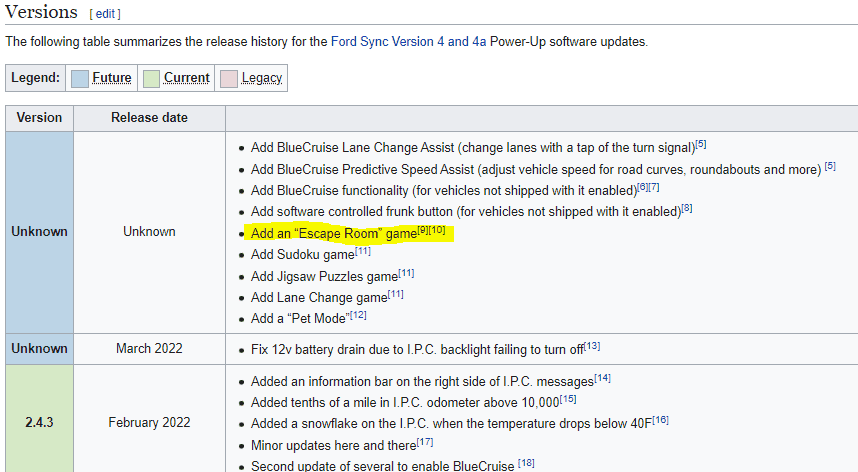This screenshot has height=472, width=858.
Task: Open citation 14 after information bar line
Action: click(602, 378)
